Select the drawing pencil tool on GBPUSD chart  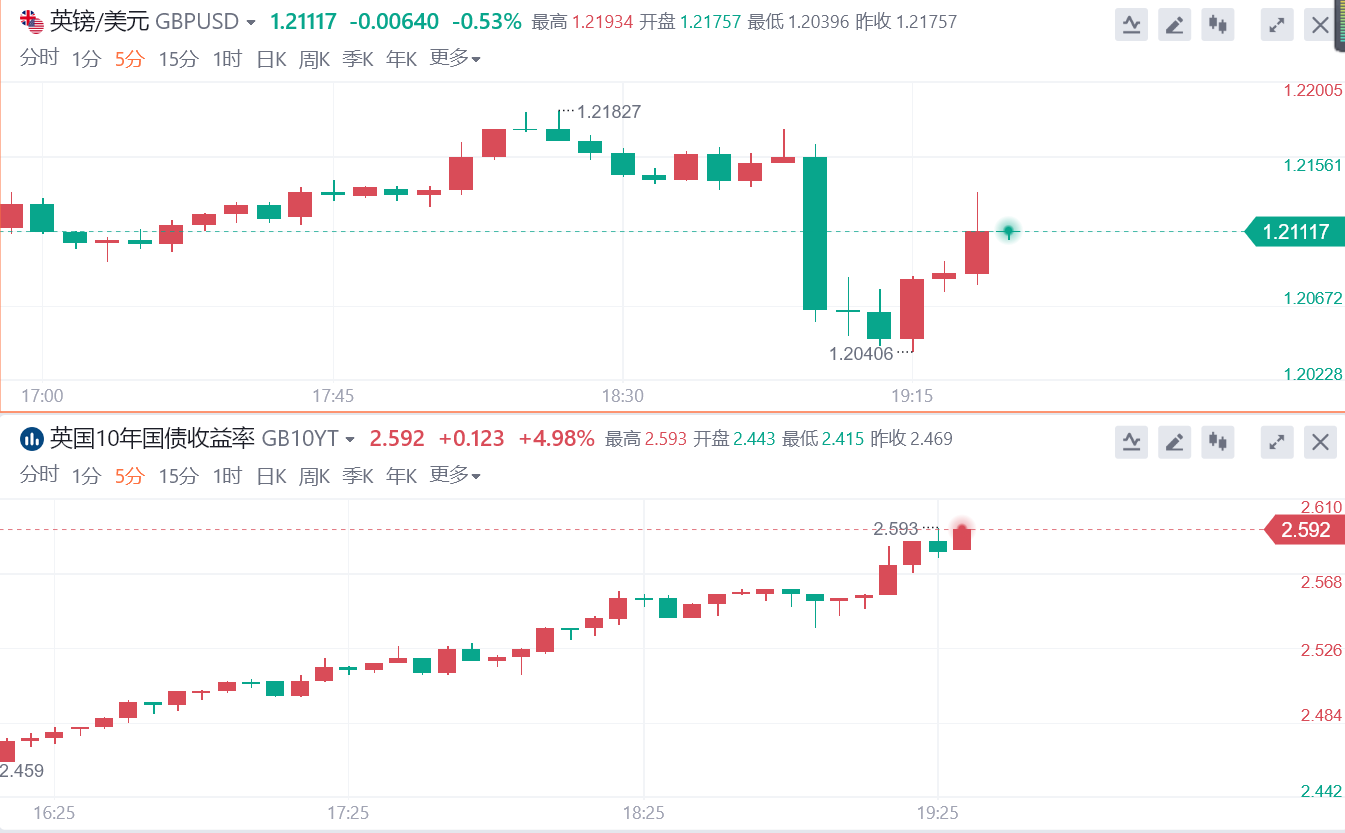click(1175, 25)
